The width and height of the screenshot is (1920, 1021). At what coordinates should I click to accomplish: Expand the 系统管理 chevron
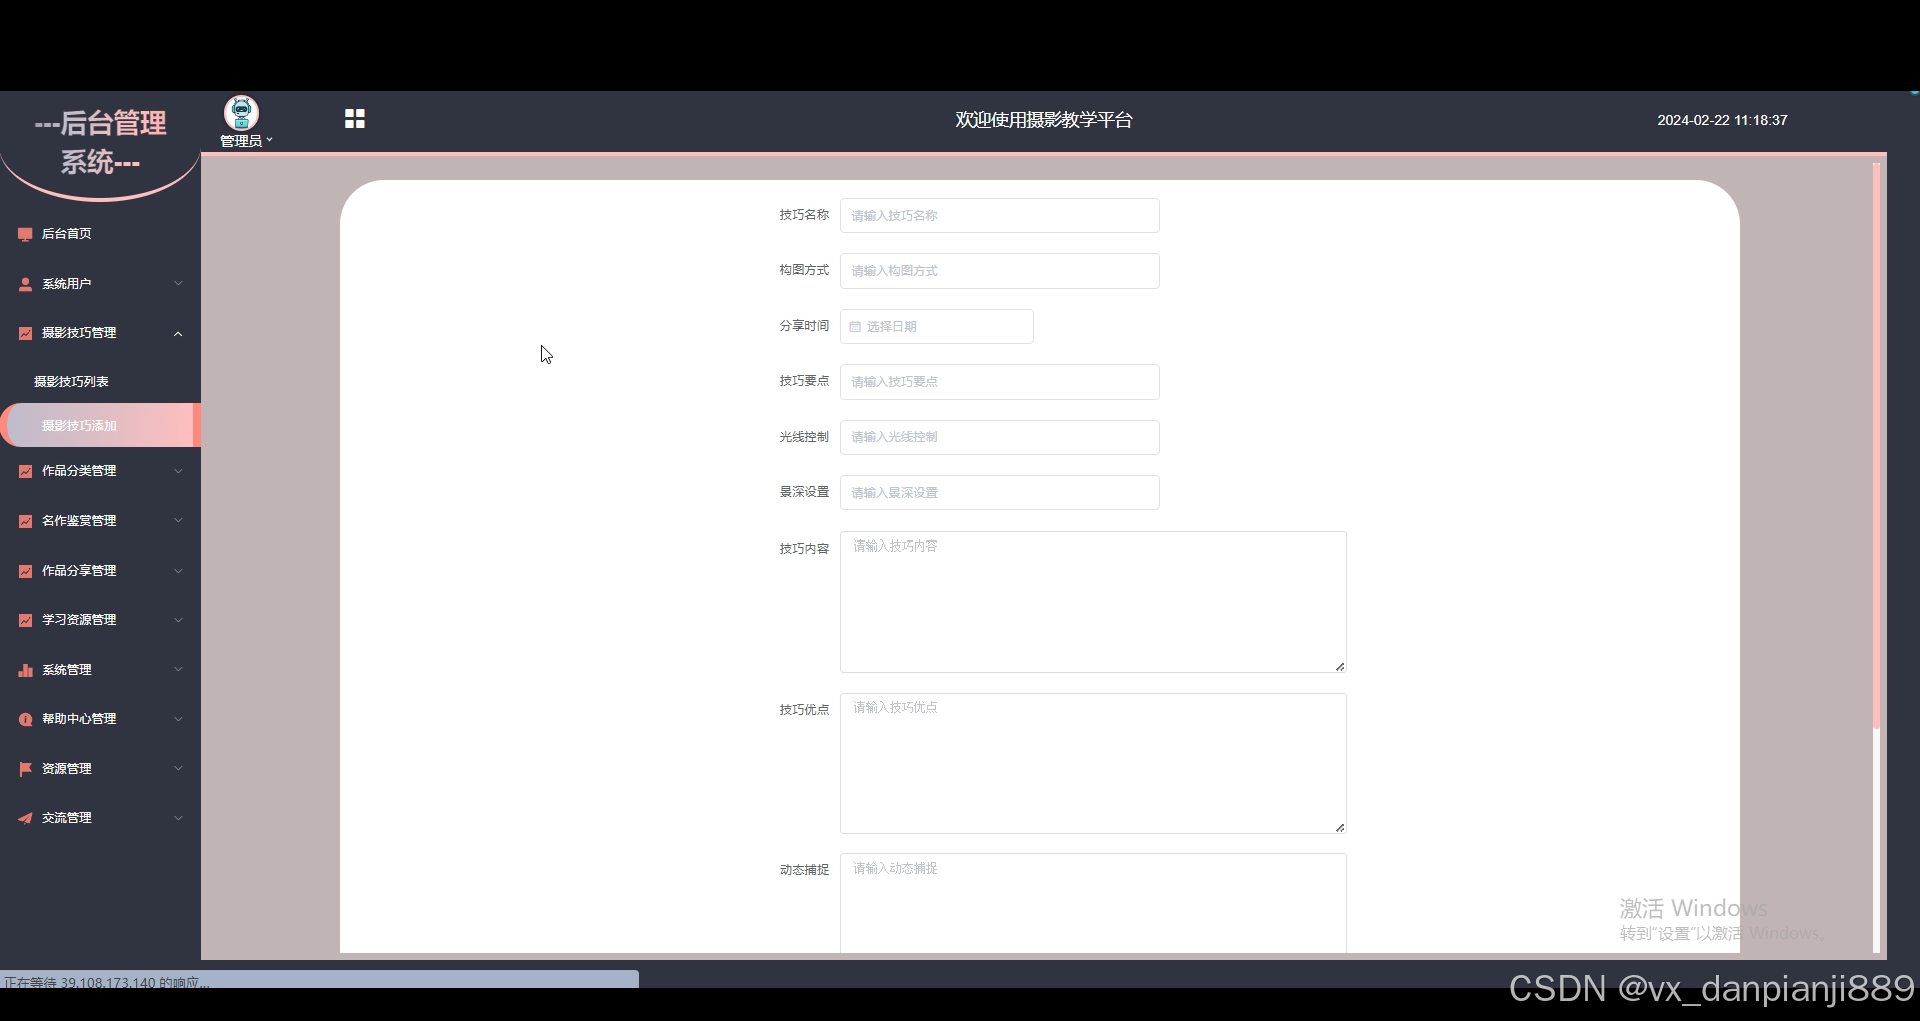(178, 670)
